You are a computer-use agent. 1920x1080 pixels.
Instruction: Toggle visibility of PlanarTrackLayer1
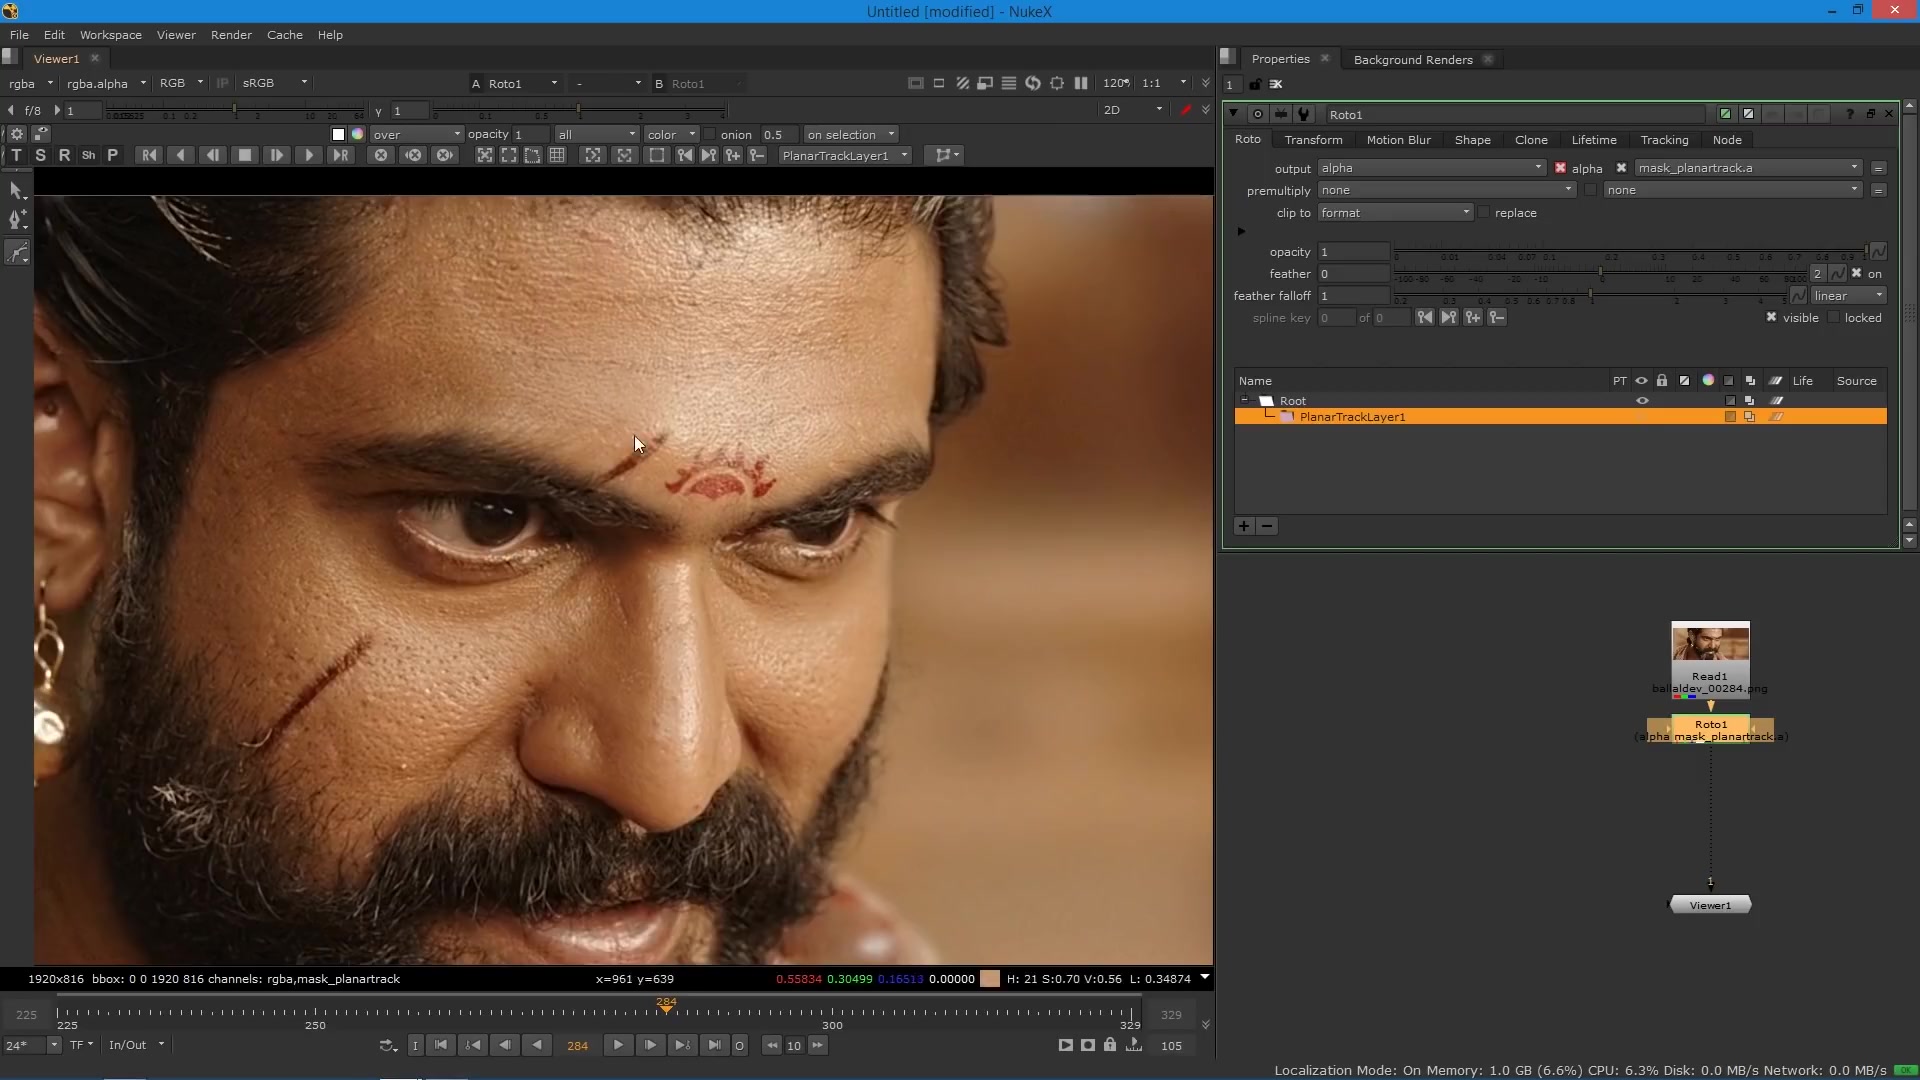[1642, 417]
